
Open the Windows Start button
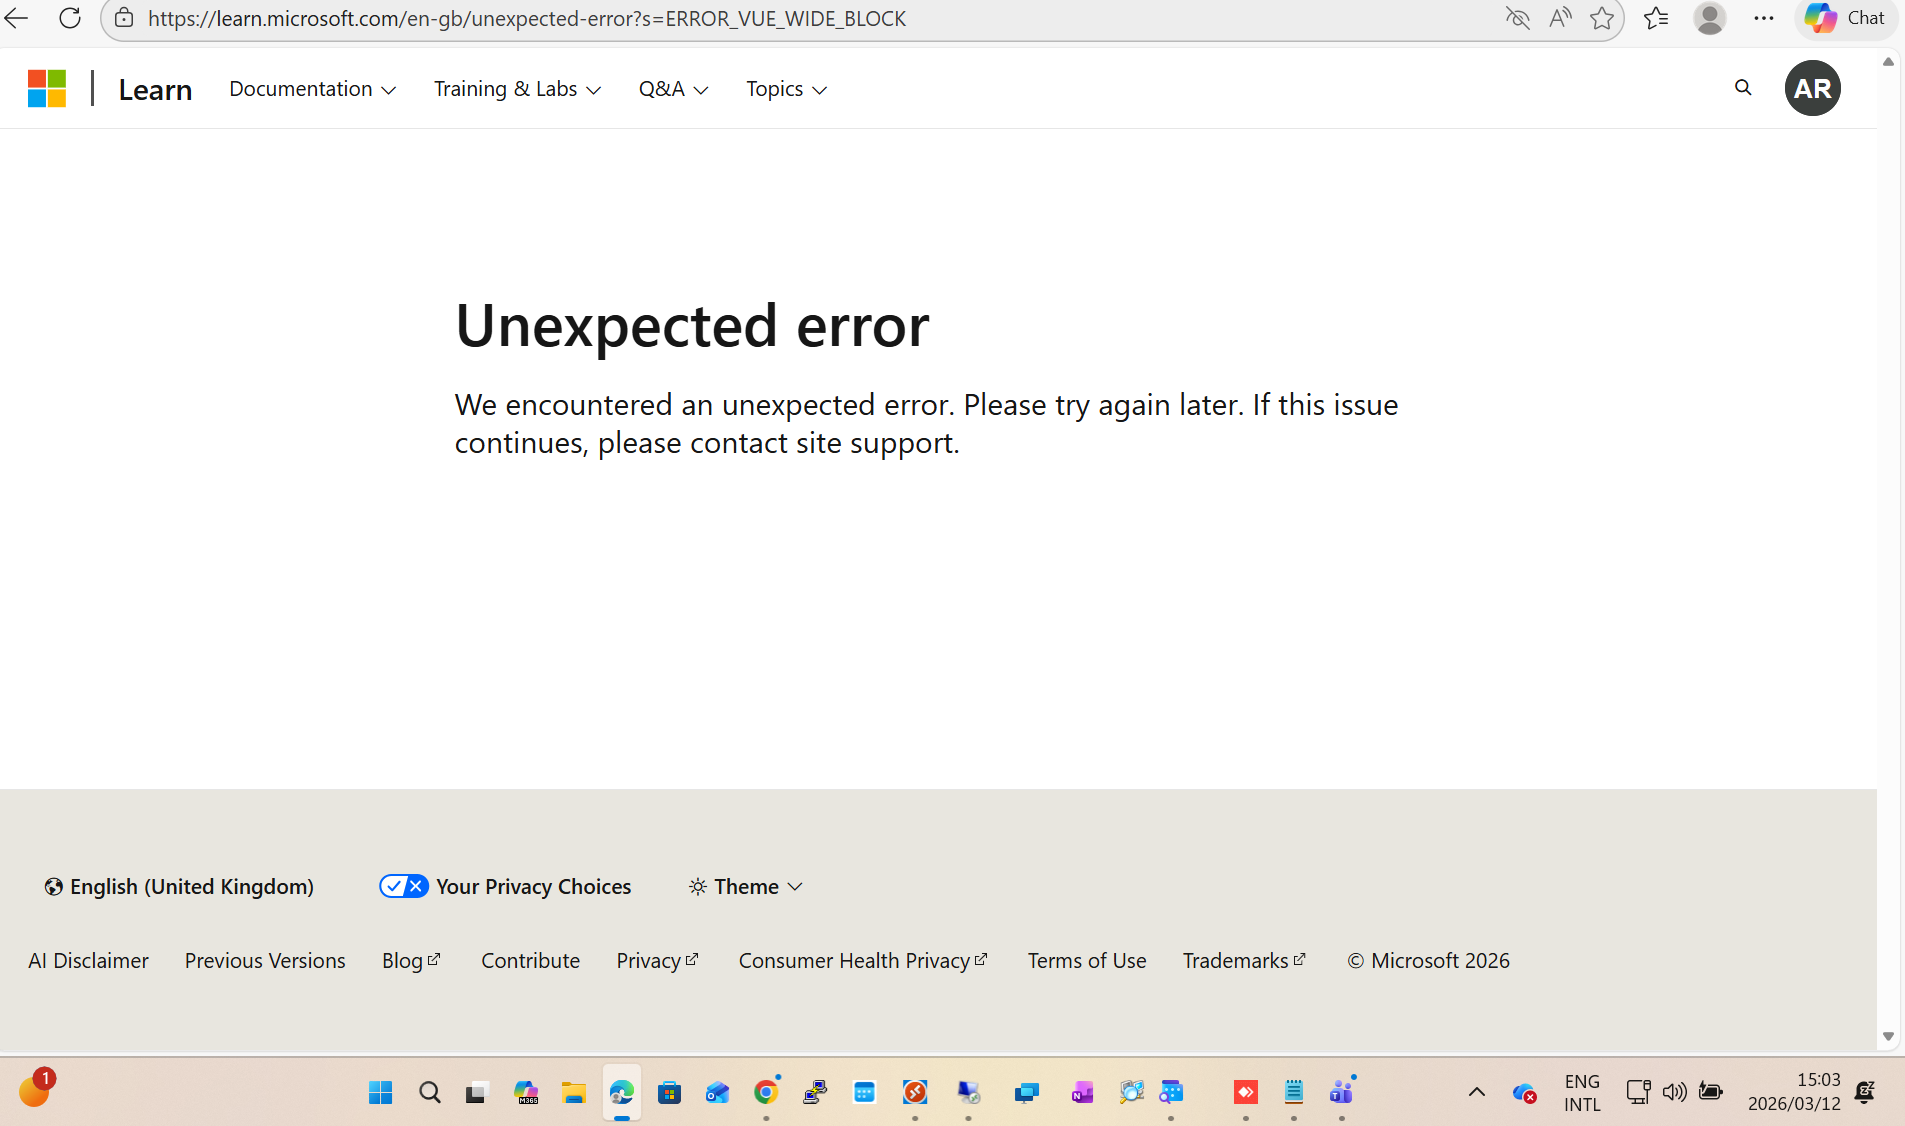tap(381, 1092)
